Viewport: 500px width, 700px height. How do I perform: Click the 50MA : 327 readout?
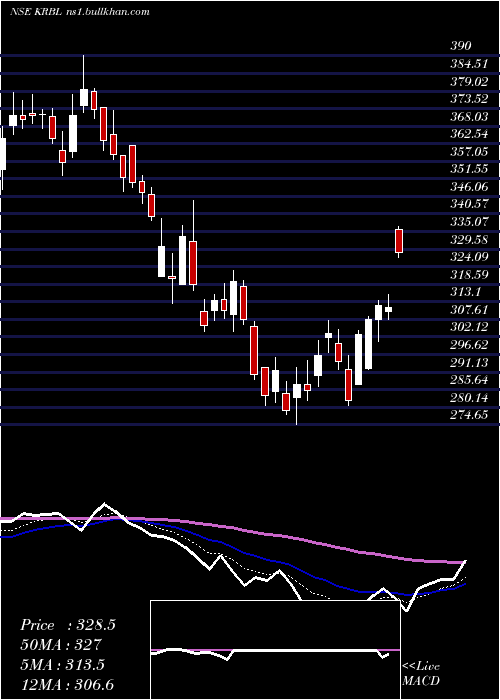(x=61, y=645)
